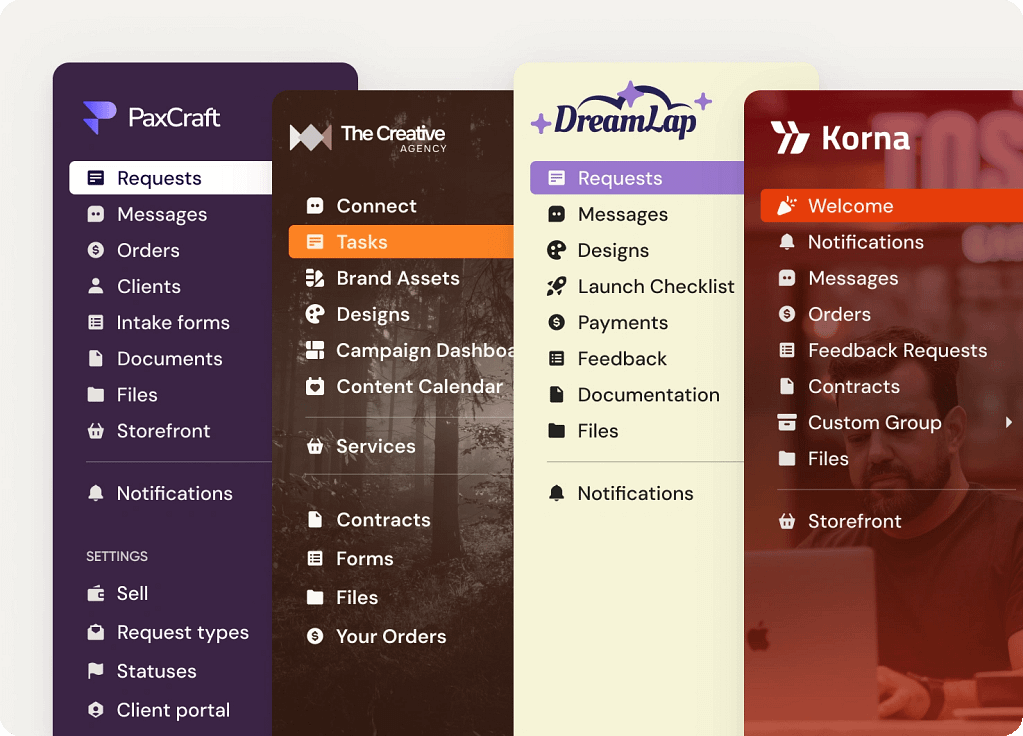
Task: Open Documentation in DreamLap sidebar
Action: point(649,395)
